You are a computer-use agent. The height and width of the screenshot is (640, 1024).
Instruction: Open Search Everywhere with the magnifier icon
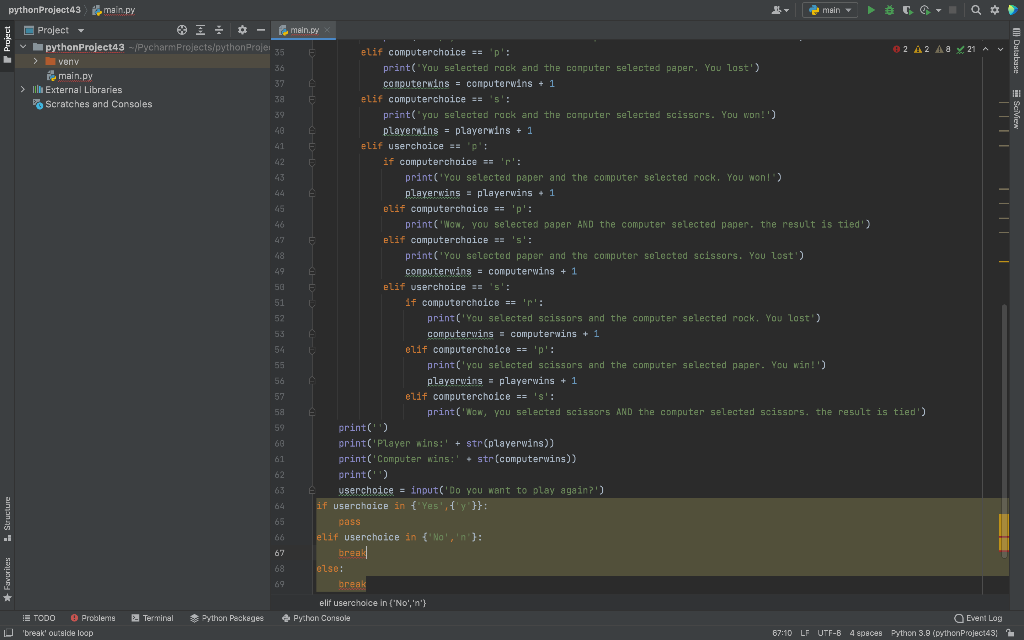[x=976, y=9]
